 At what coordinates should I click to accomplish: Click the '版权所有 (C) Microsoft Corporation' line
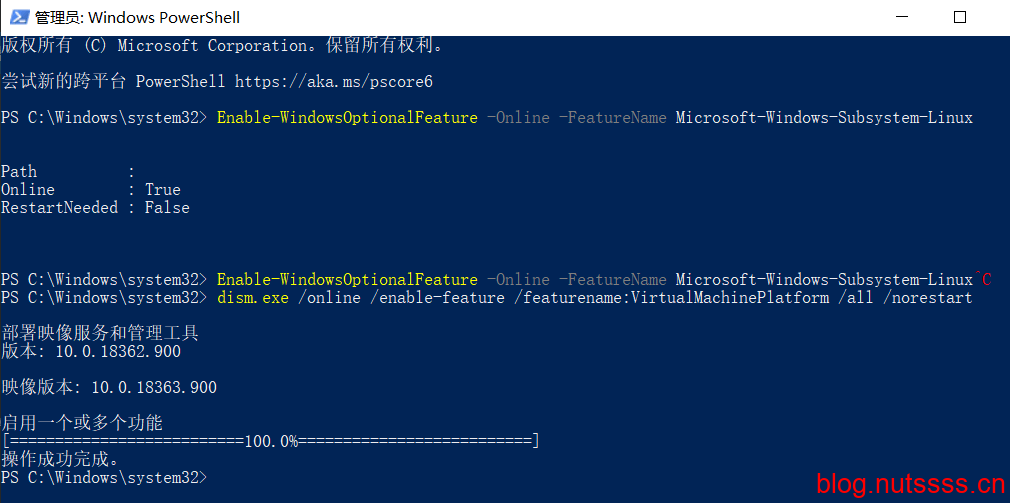coord(222,46)
